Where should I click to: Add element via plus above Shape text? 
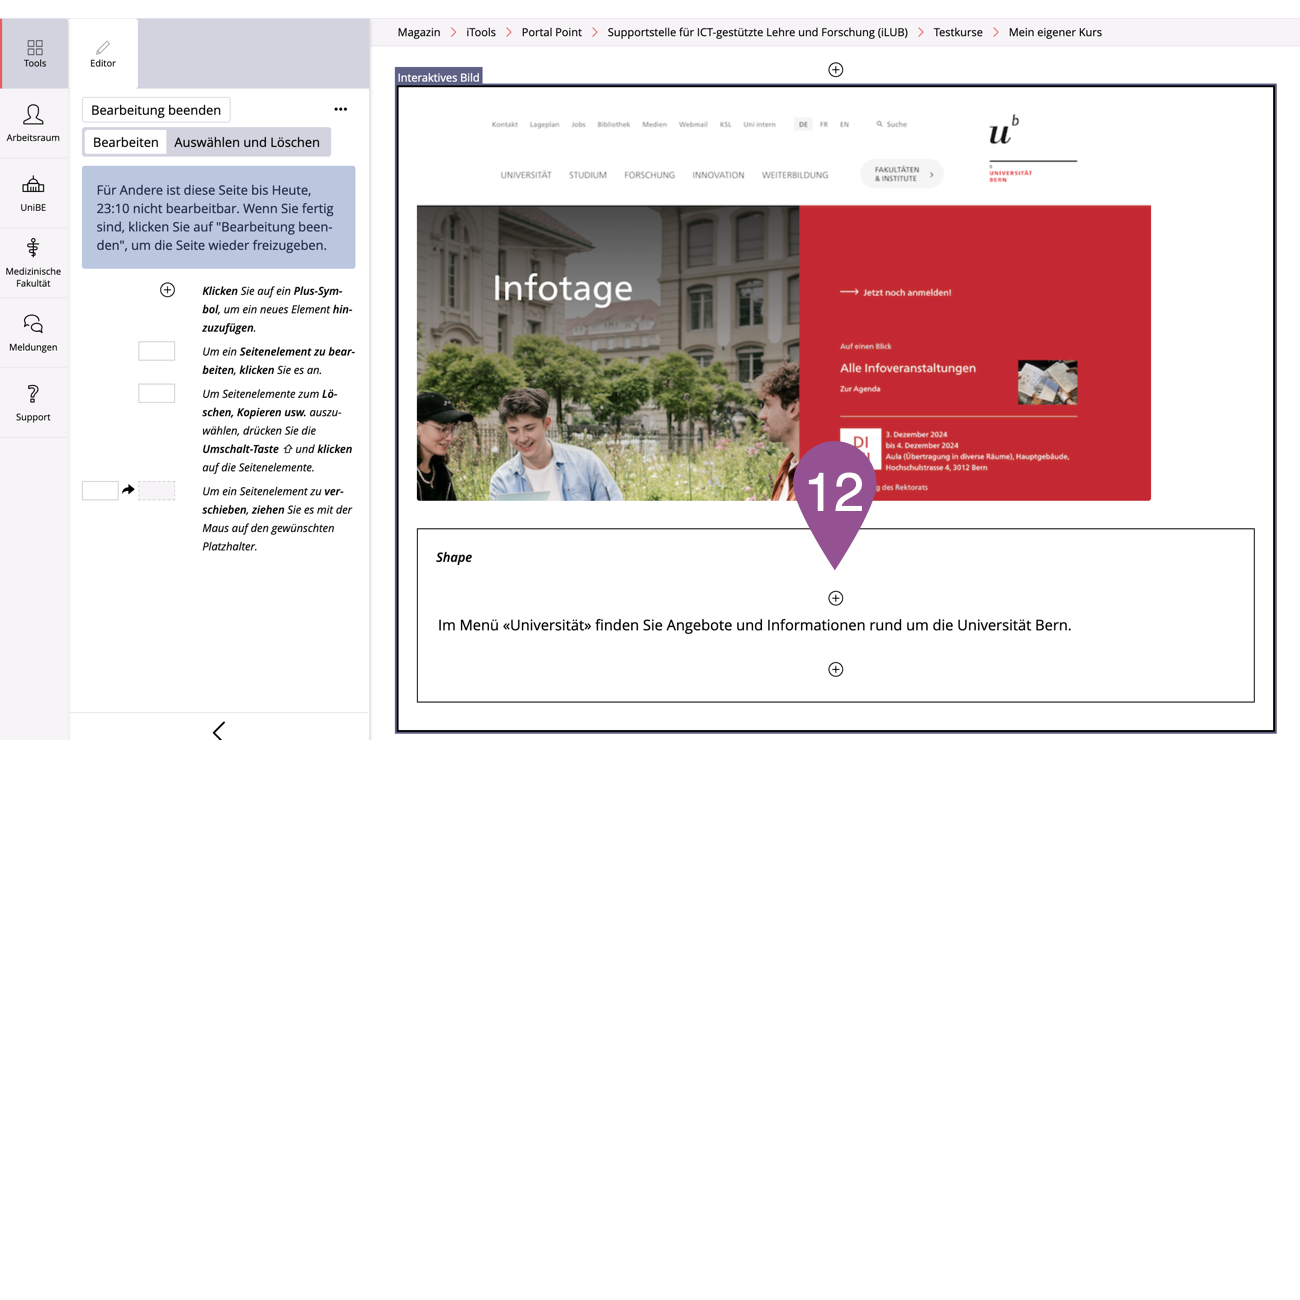(x=836, y=598)
